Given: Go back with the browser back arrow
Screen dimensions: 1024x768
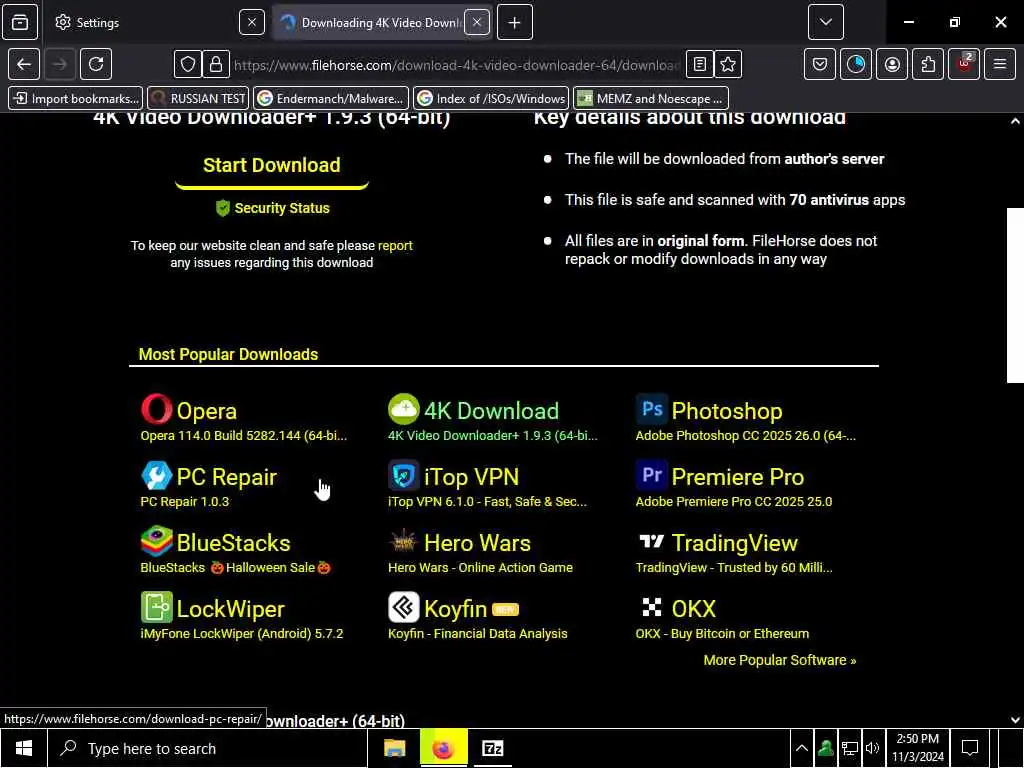Looking at the screenshot, I should (x=24, y=64).
